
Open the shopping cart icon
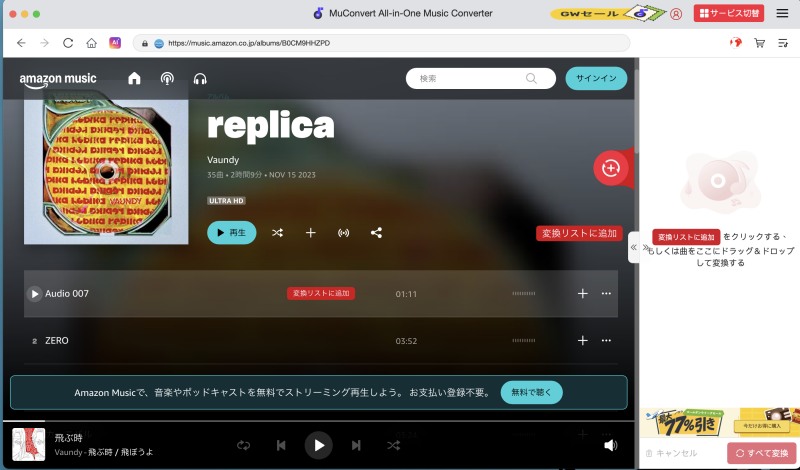759,43
